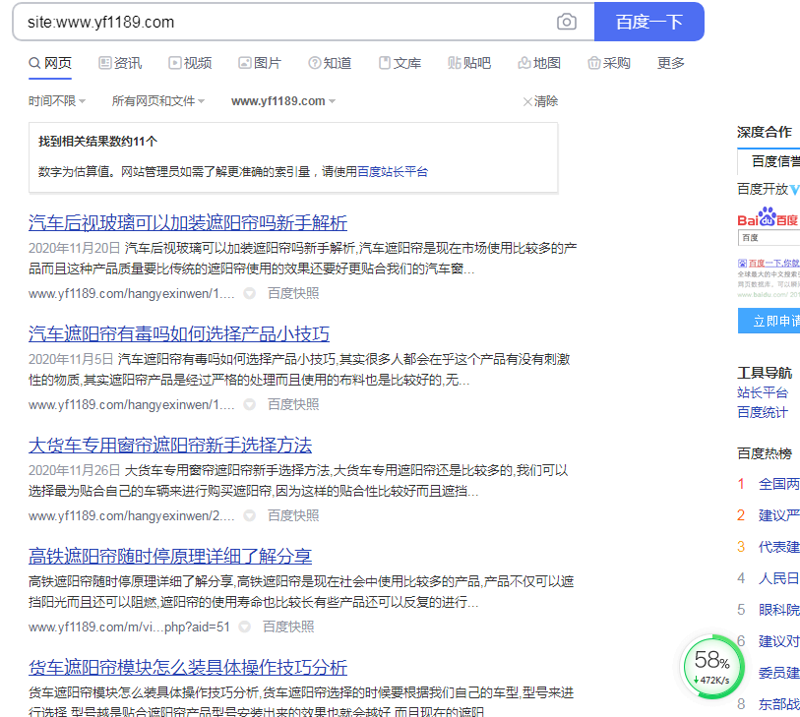This screenshot has height=717, width=800.
Task: Switch to the 资讯 tab
Action: (120, 63)
